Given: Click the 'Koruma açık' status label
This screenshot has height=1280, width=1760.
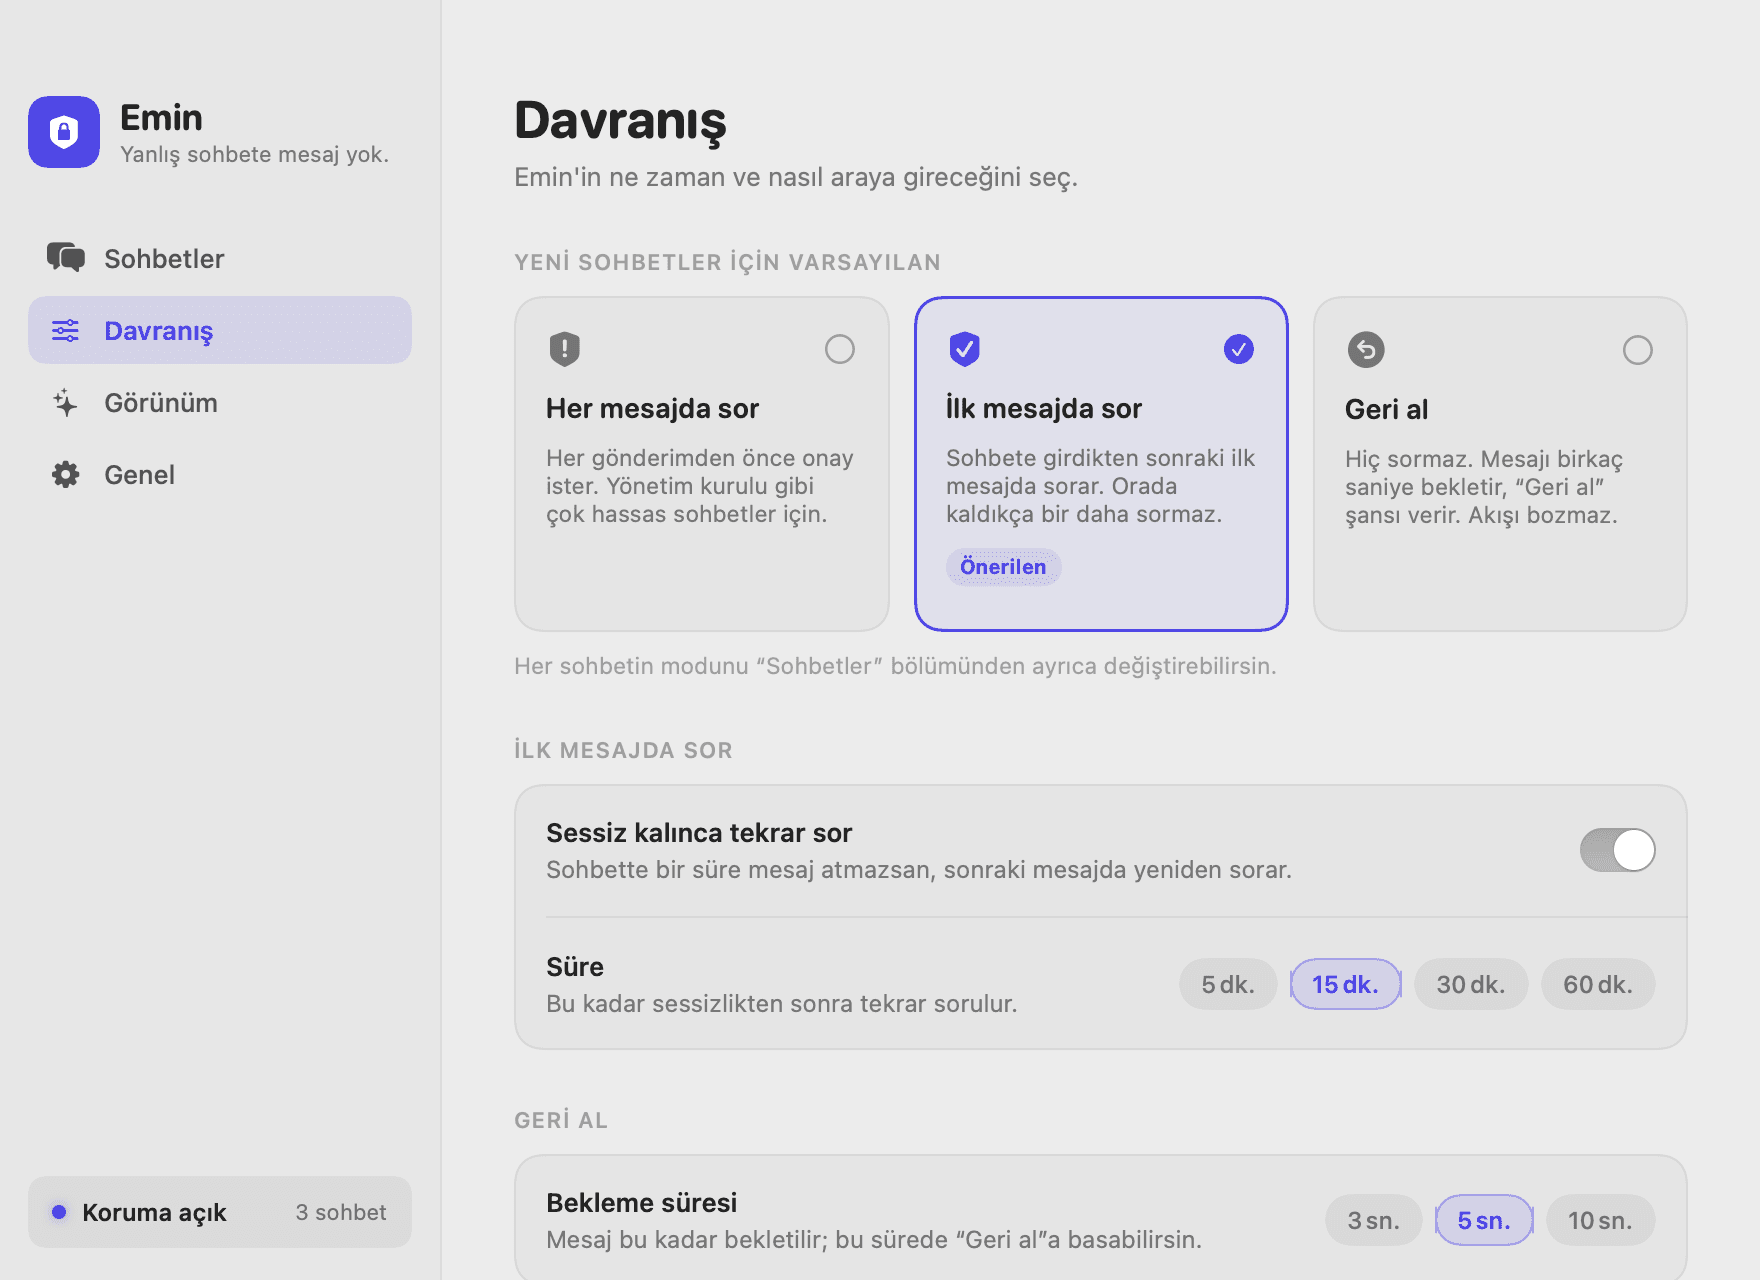Looking at the screenshot, I should [154, 1212].
